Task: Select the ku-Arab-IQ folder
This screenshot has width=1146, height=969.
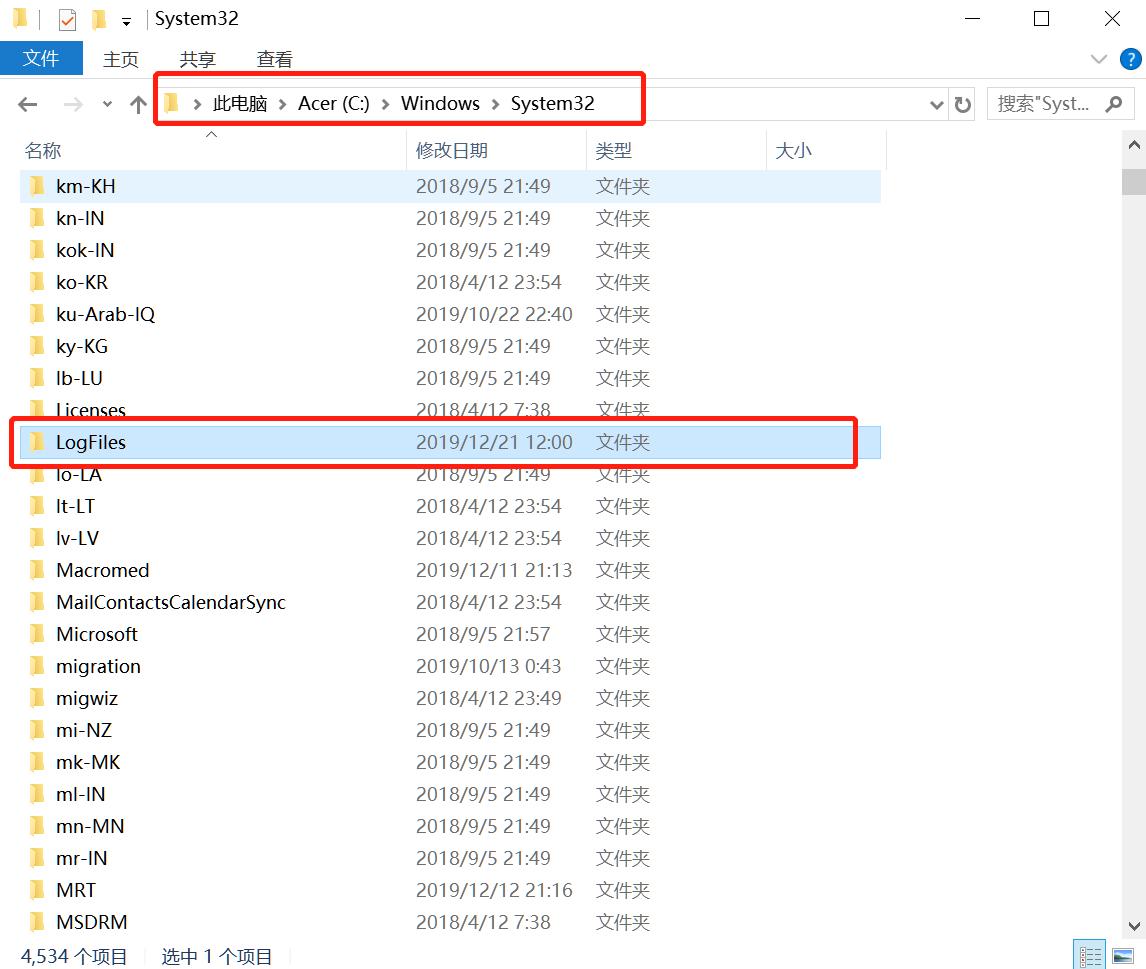Action: pos(450,314)
